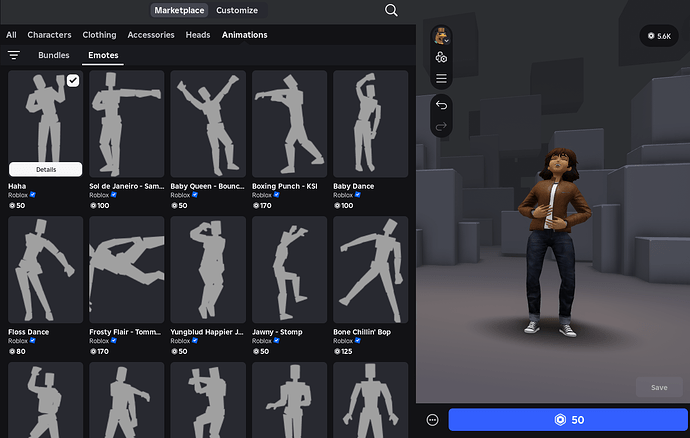Viewport: 690px width, 438px height.
Task: Select the Accessories category tab
Action: (151, 35)
